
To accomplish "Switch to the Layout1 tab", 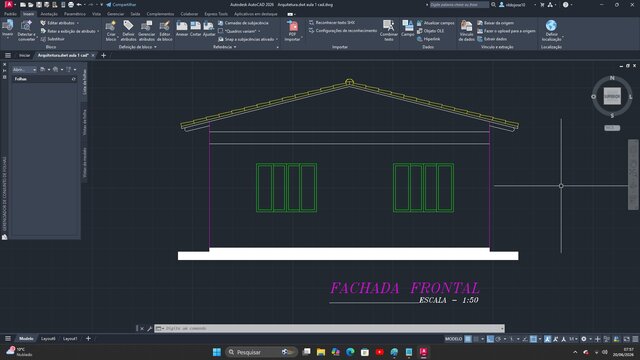I will (70, 339).
